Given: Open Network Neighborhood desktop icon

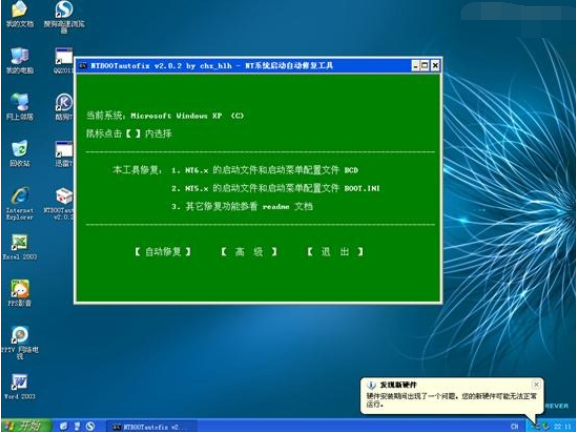Looking at the screenshot, I should coord(20,107).
